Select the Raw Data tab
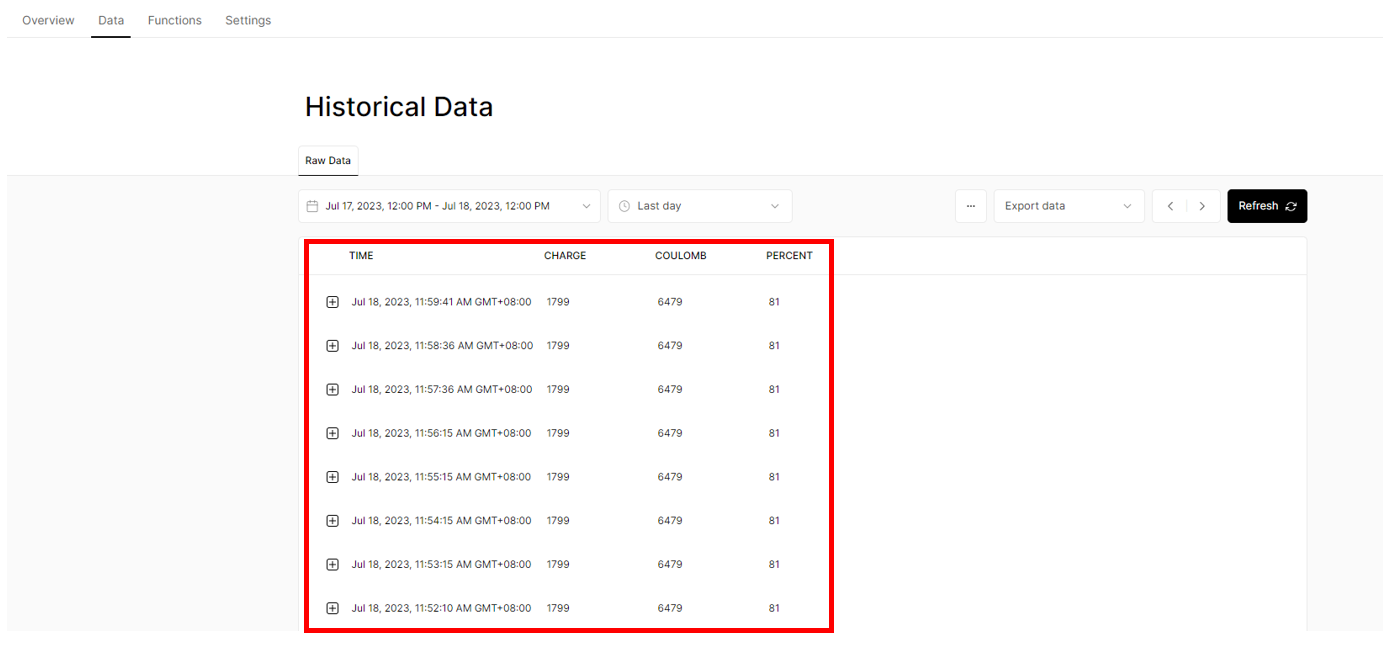This screenshot has height=661, width=1383. (x=328, y=160)
